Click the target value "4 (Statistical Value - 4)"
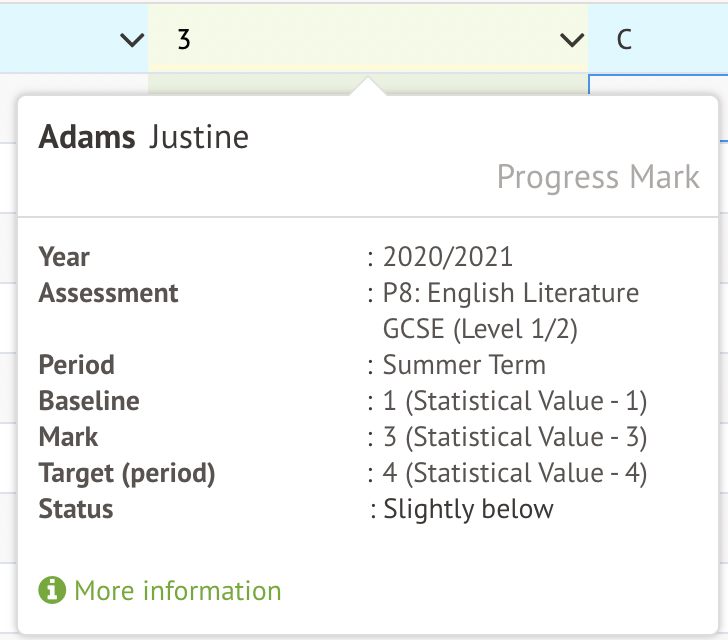This screenshot has height=640, width=728. (515, 473)
